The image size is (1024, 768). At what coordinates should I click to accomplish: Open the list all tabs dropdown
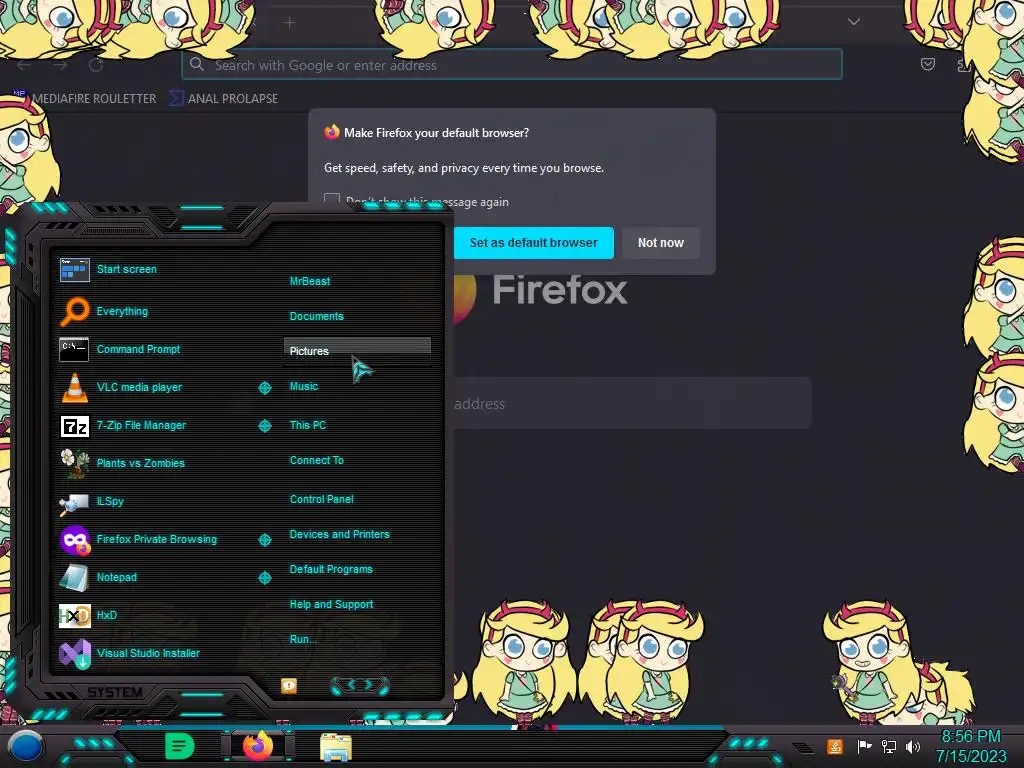[854, 22]
